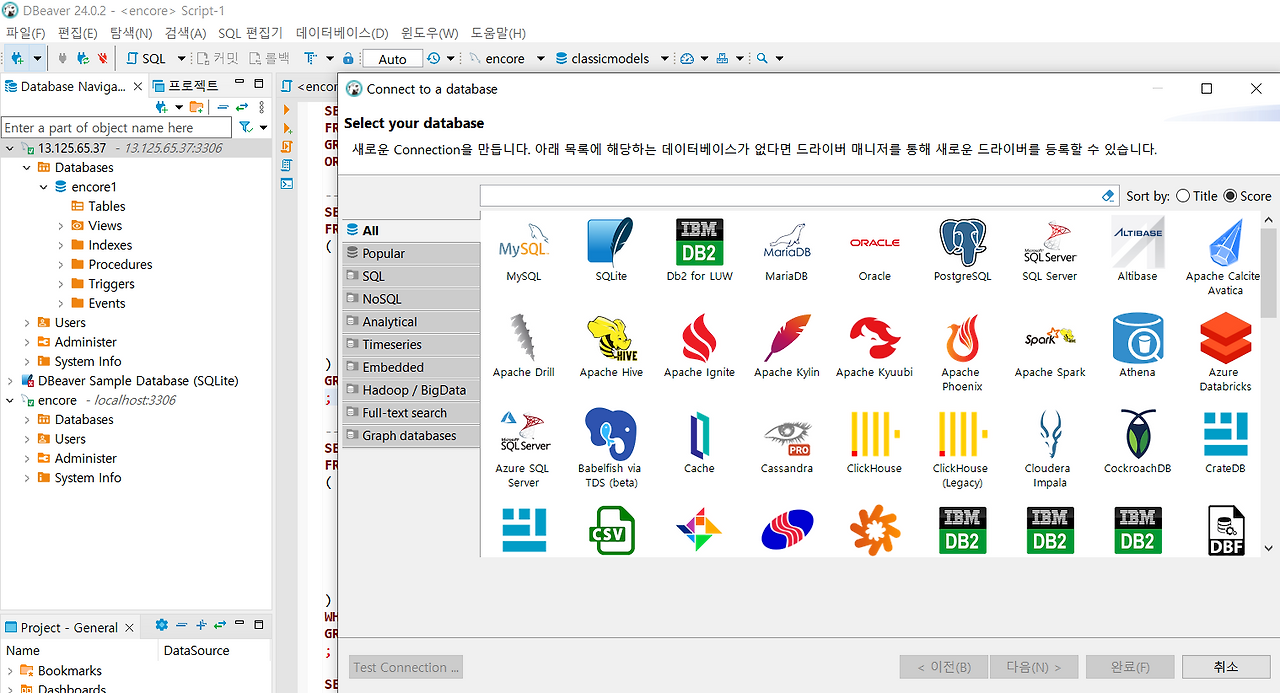Open the Analytical category
1280x693 pixels.
411,322
